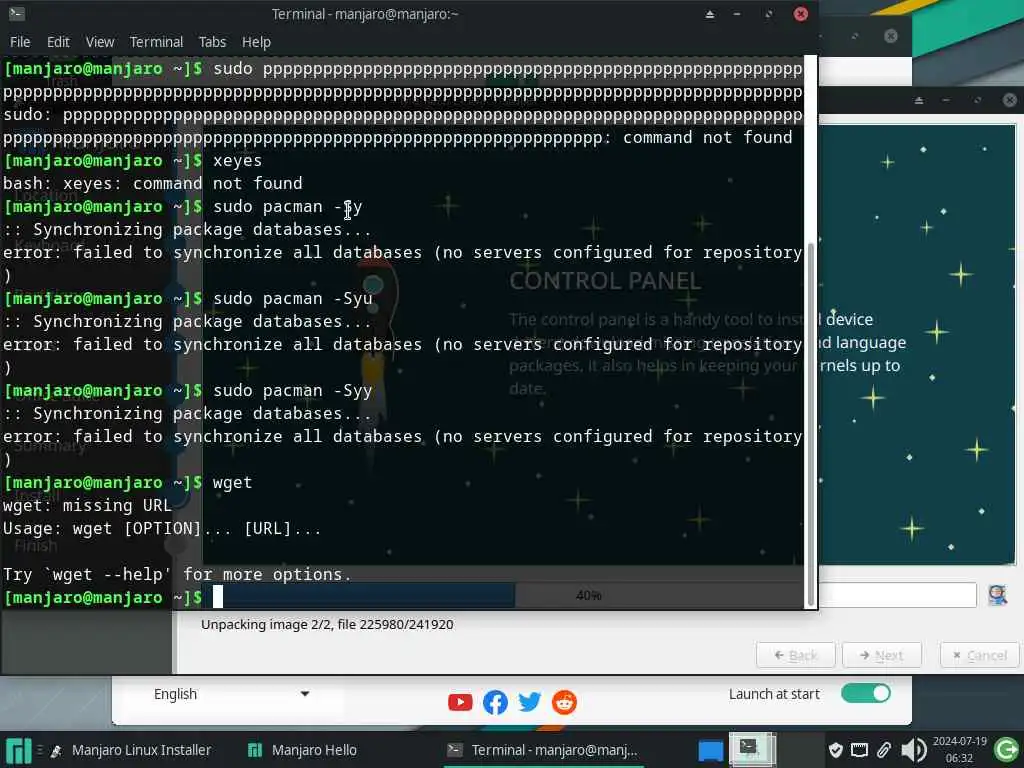Maximize the Terminal window
This screenshot has width=1024, height=768.
[x=769, y=14]
